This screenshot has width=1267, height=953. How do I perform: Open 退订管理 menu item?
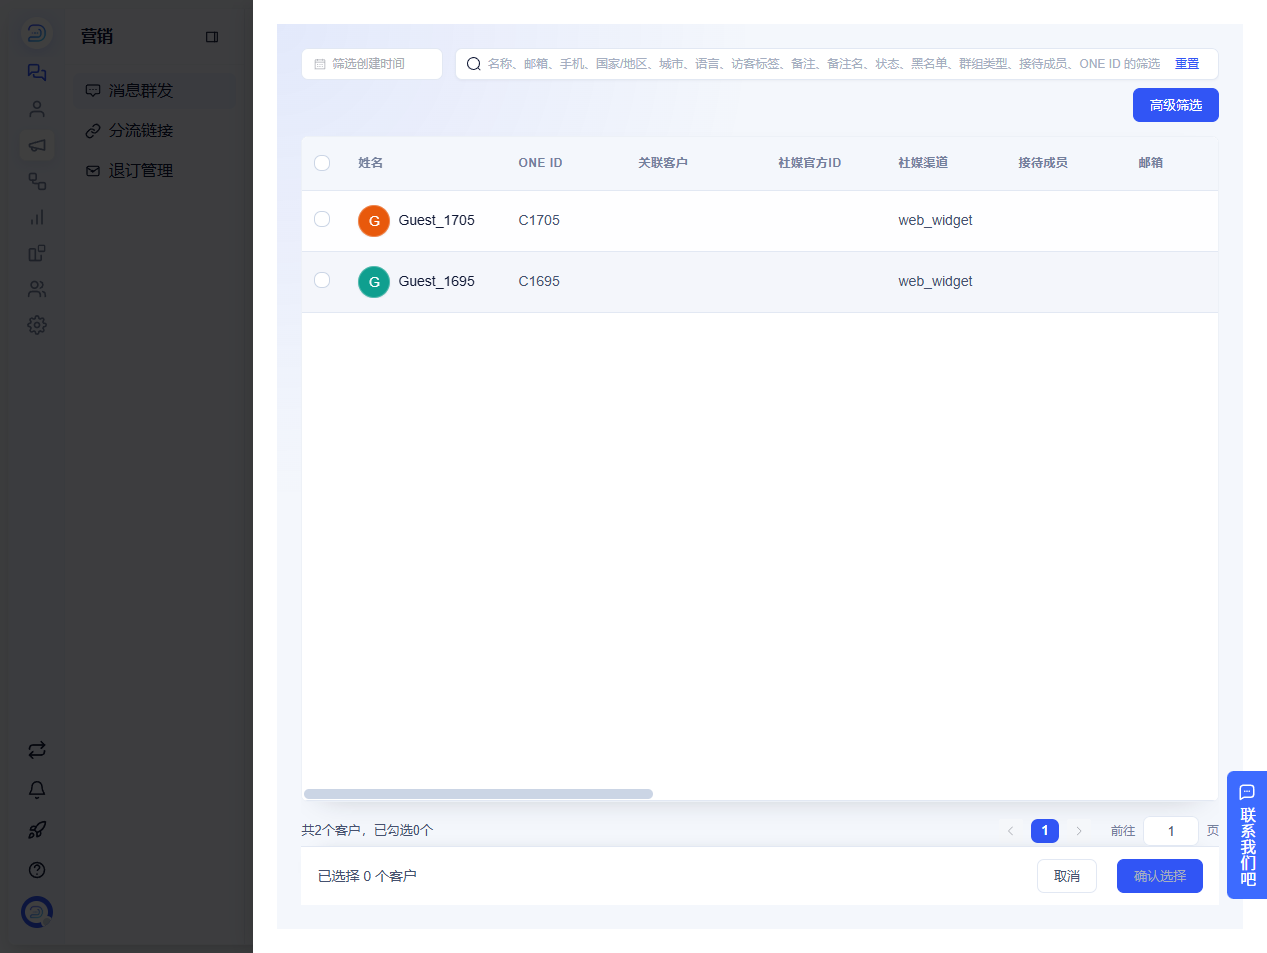coord(155,171)
